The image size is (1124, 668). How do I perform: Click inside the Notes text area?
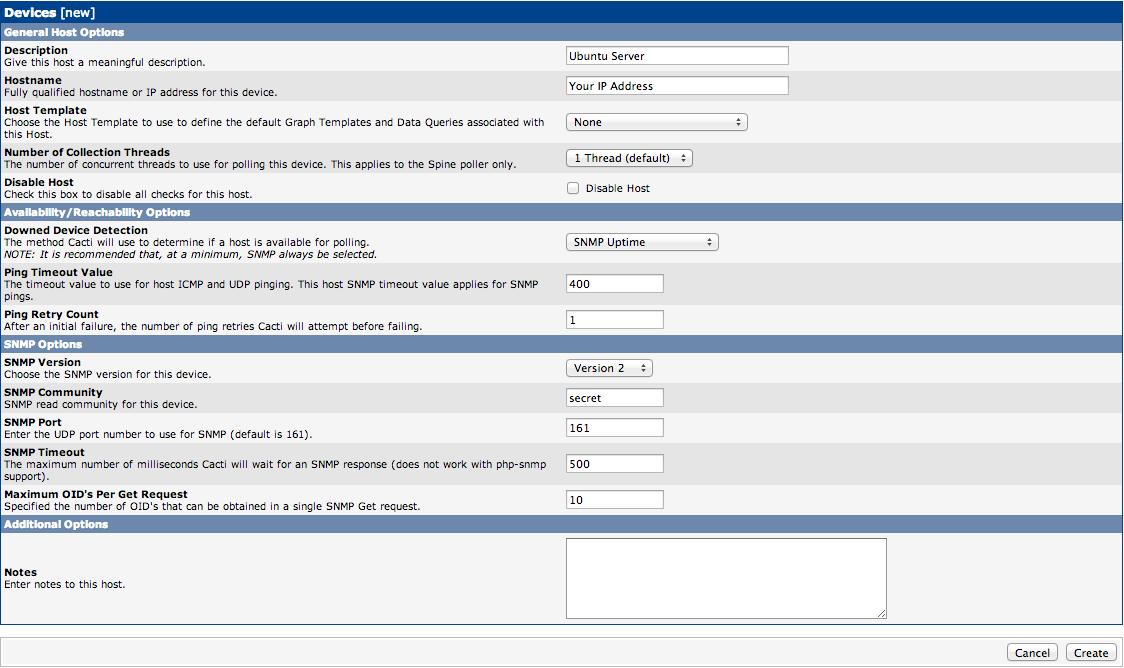[726, 578]
